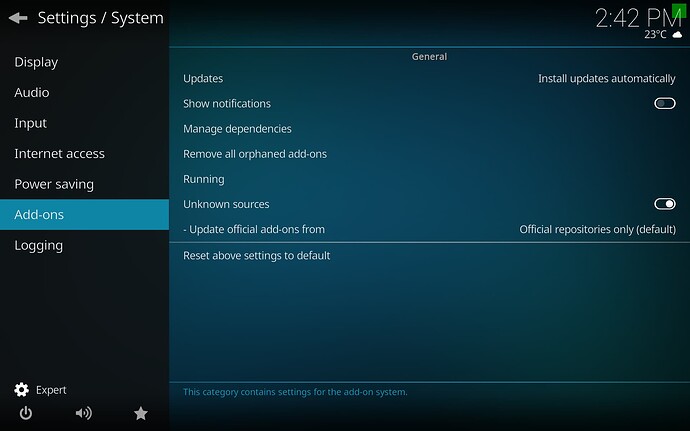
Task: Change Install updates automatically option
Action: tap(606, 78)
